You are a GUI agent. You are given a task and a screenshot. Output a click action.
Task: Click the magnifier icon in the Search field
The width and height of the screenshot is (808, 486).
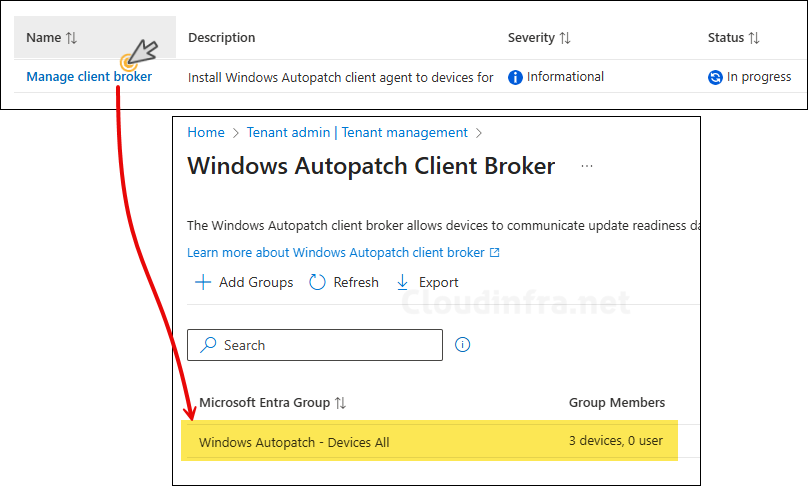(208, 345)
